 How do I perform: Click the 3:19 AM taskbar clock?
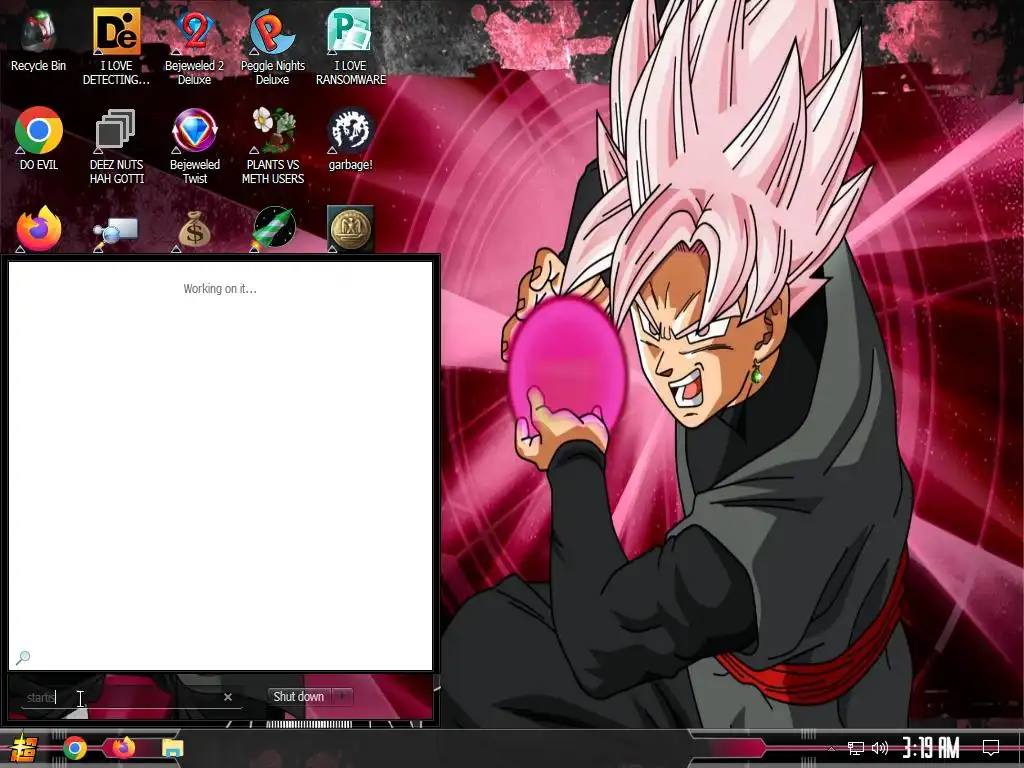(x=931, y=748)
